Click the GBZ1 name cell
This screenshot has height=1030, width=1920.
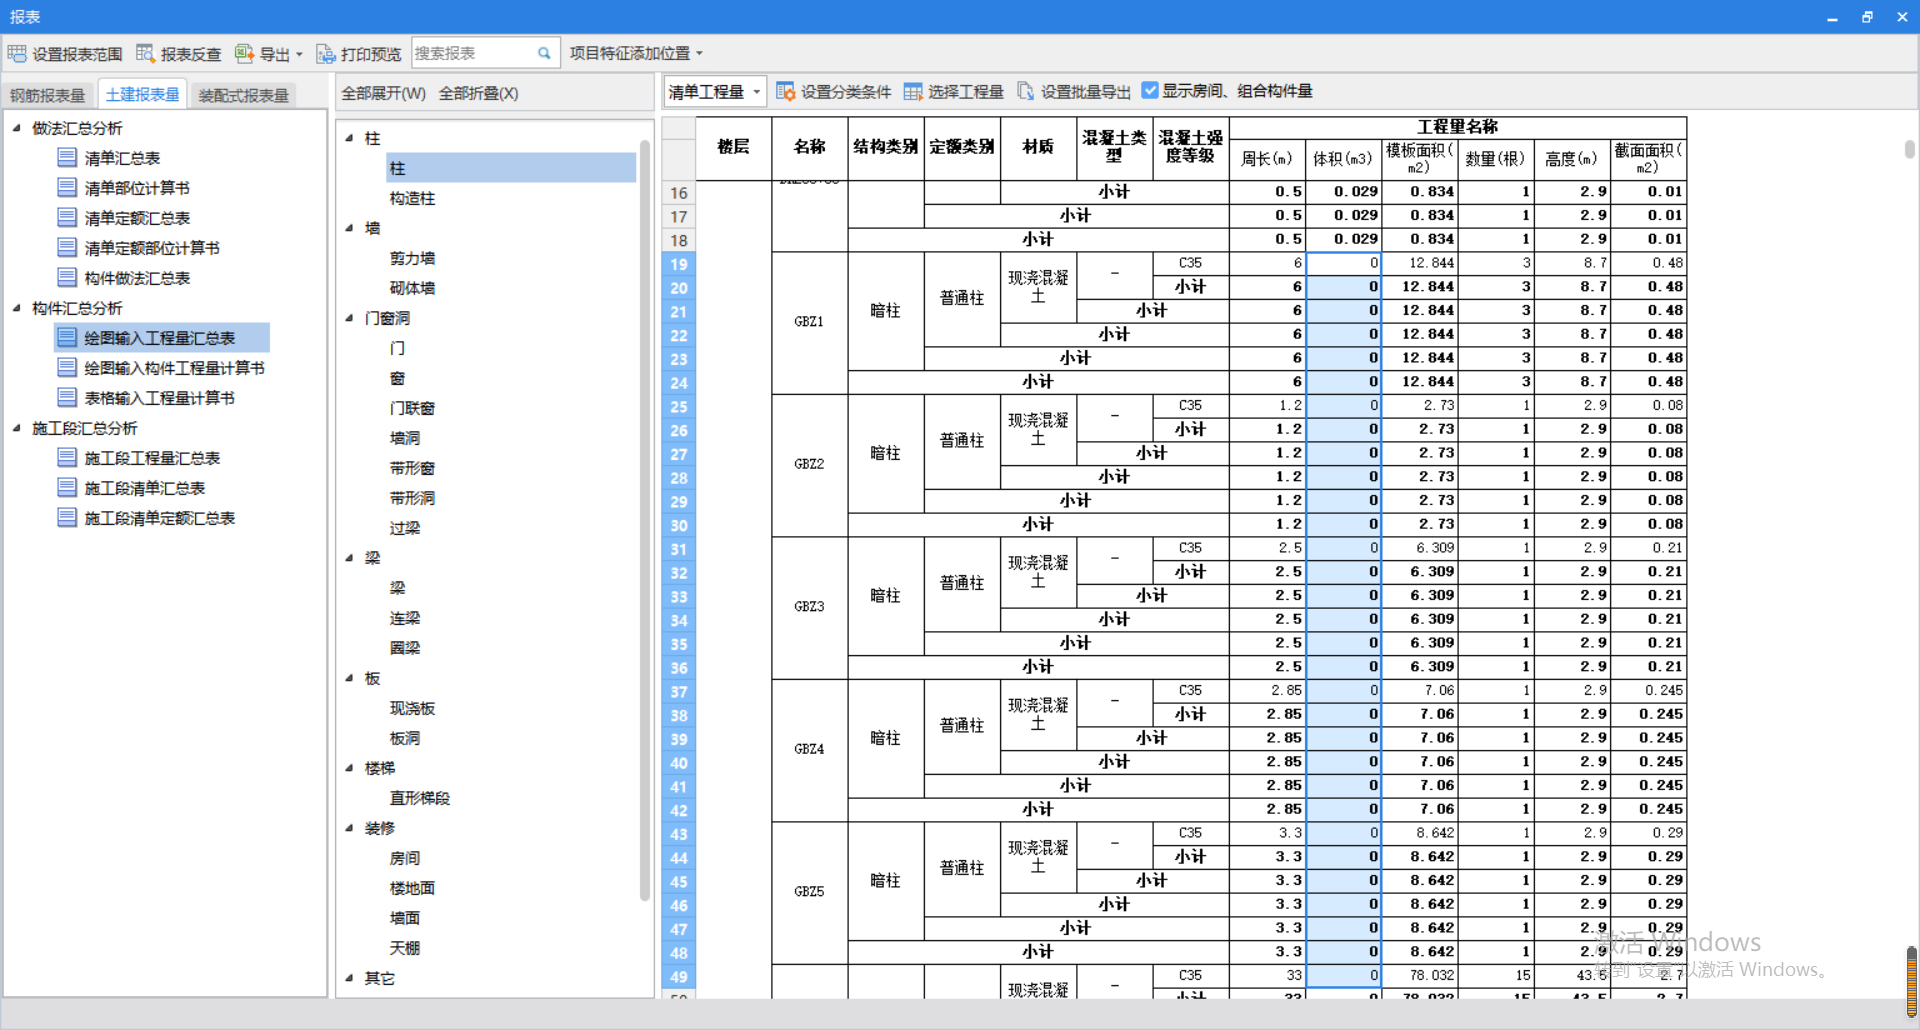pos(809,322)
